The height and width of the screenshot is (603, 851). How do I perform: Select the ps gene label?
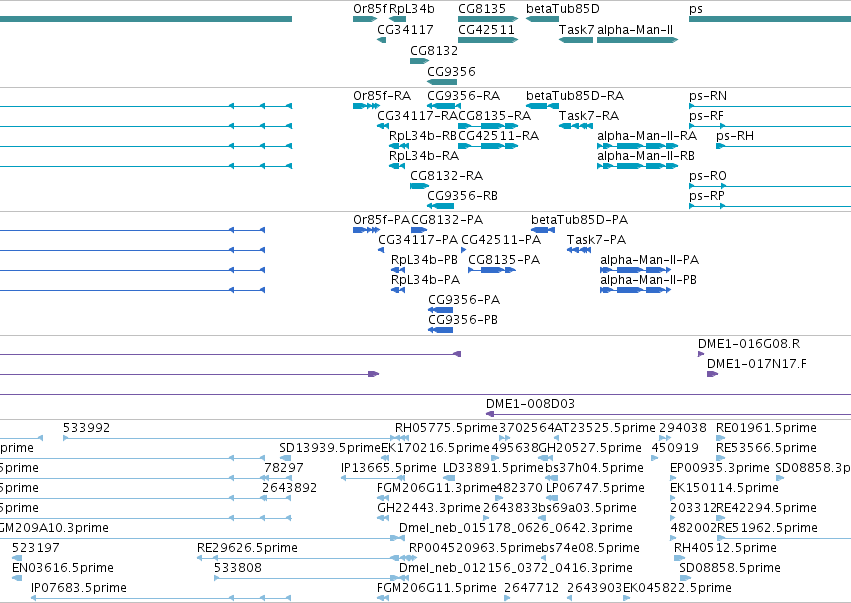point(696,9)
